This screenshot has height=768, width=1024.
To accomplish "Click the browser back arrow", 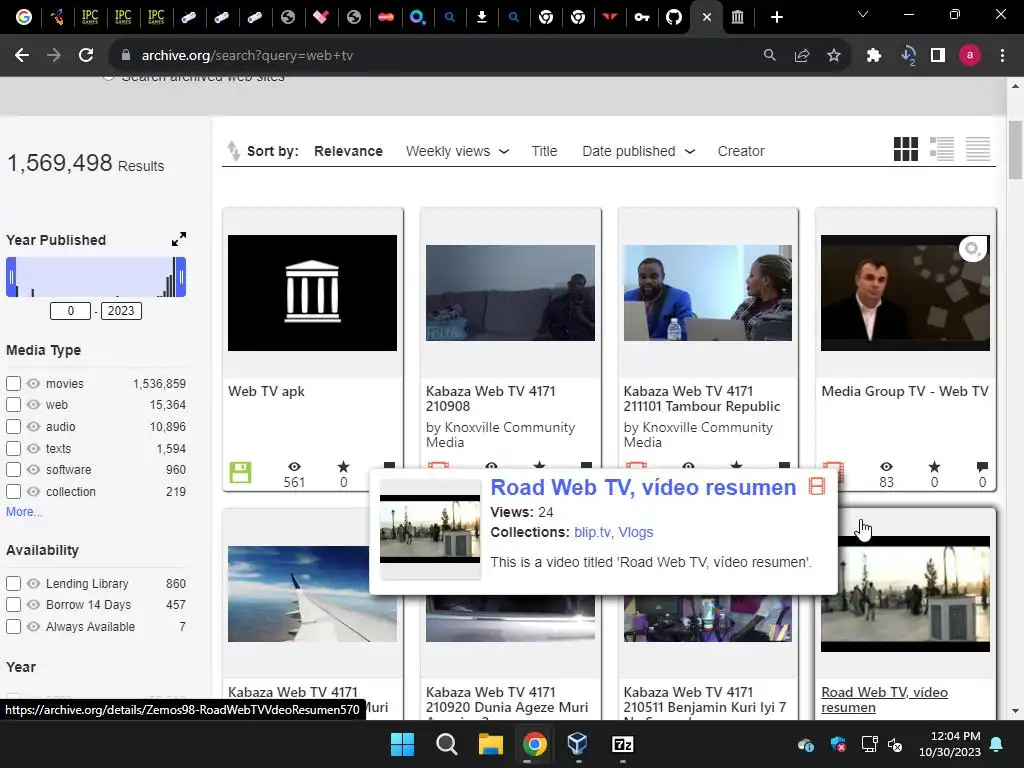I will click(22, 56).
